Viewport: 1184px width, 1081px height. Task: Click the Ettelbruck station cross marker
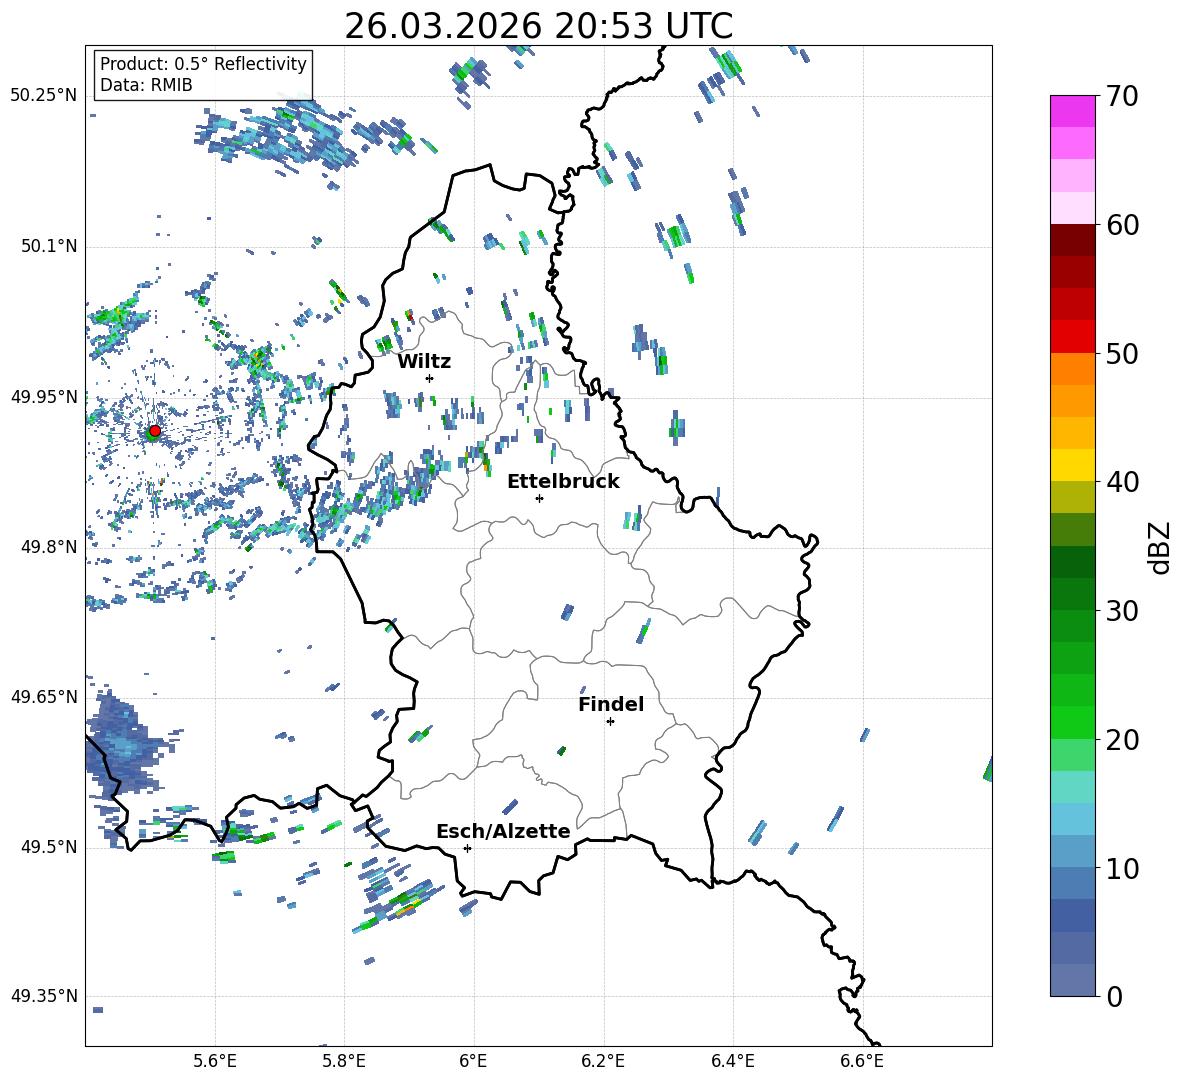539,498
